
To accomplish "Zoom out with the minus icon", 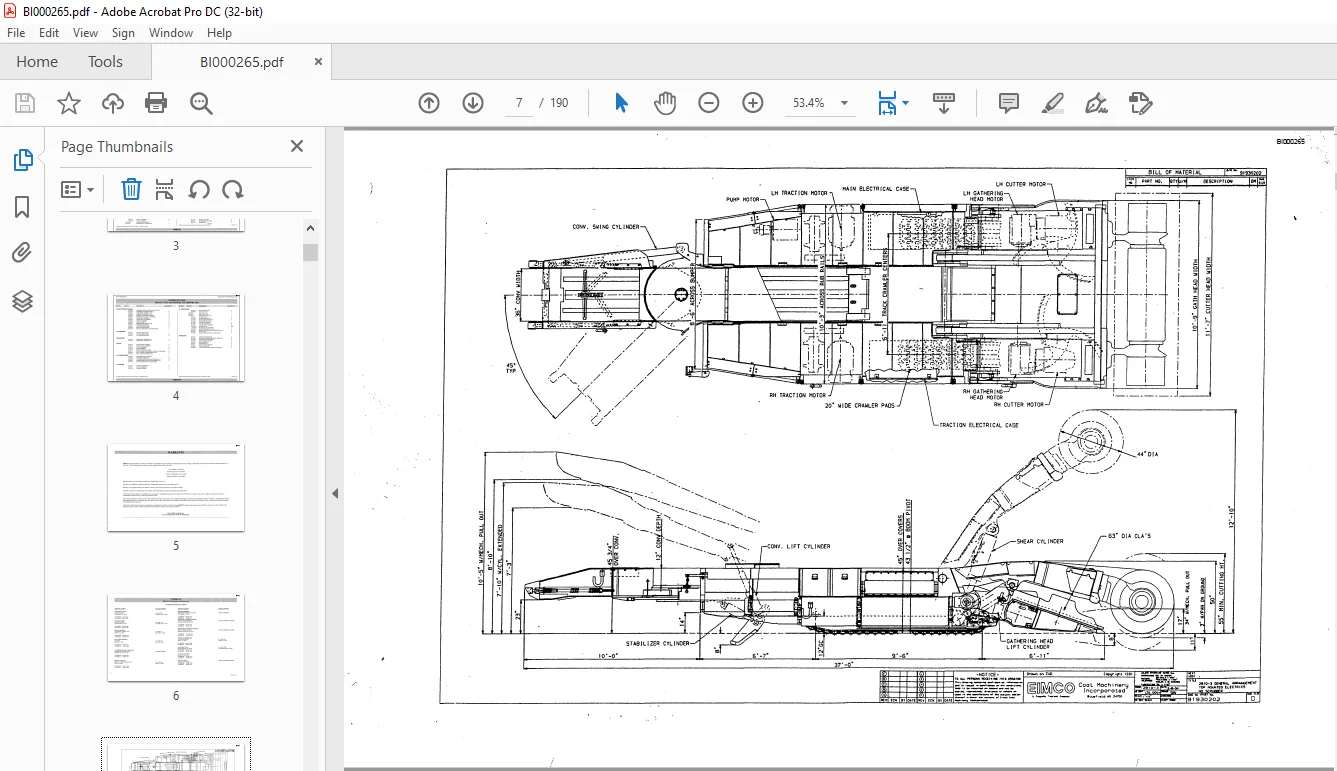I will pyautogui.click(x=709, y=103).
